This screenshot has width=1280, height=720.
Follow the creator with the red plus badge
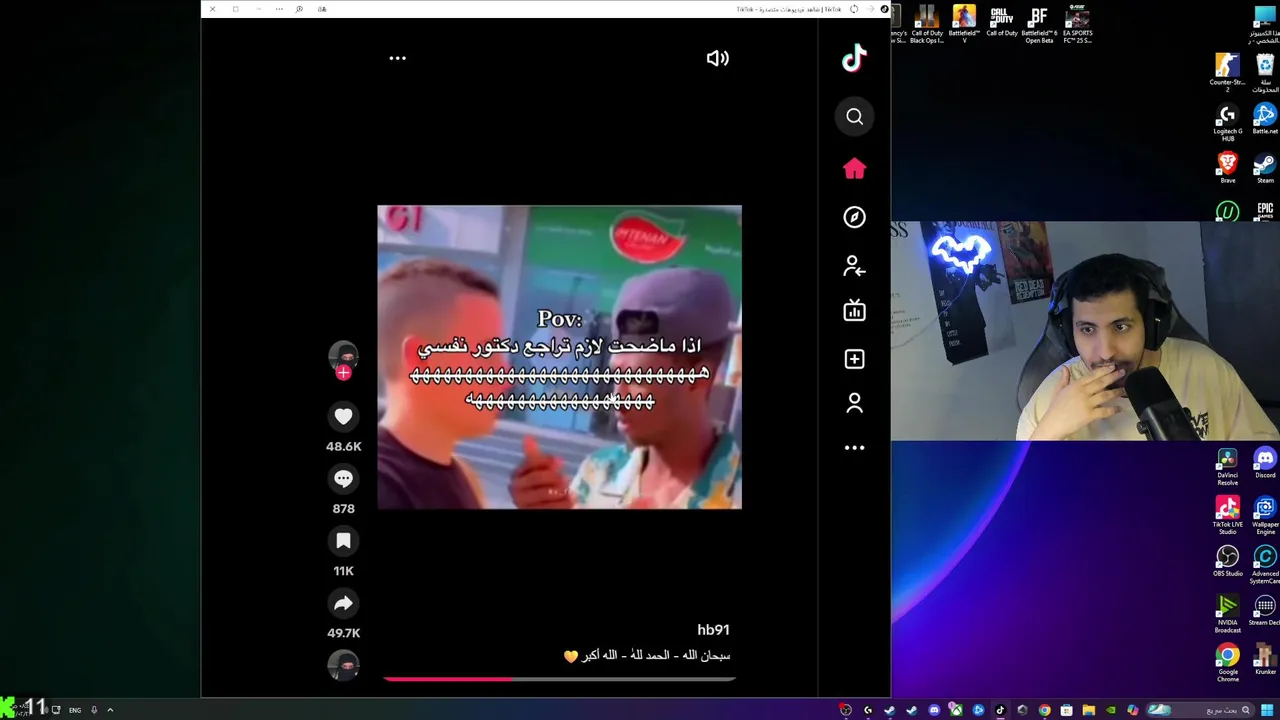click(x=343, y=373)
